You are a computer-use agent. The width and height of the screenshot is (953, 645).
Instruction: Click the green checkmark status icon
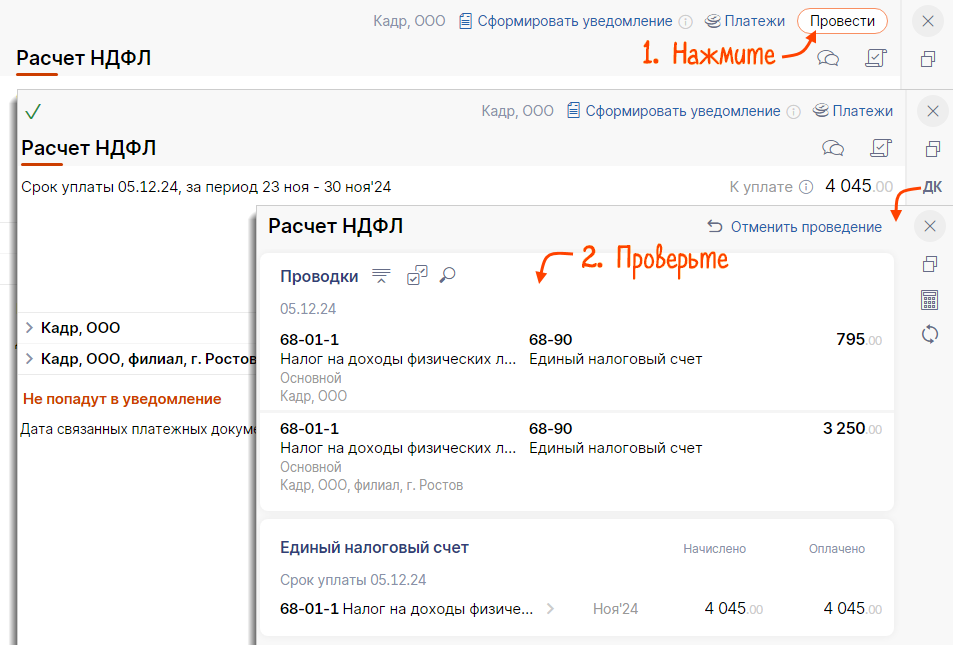point(33,111)
